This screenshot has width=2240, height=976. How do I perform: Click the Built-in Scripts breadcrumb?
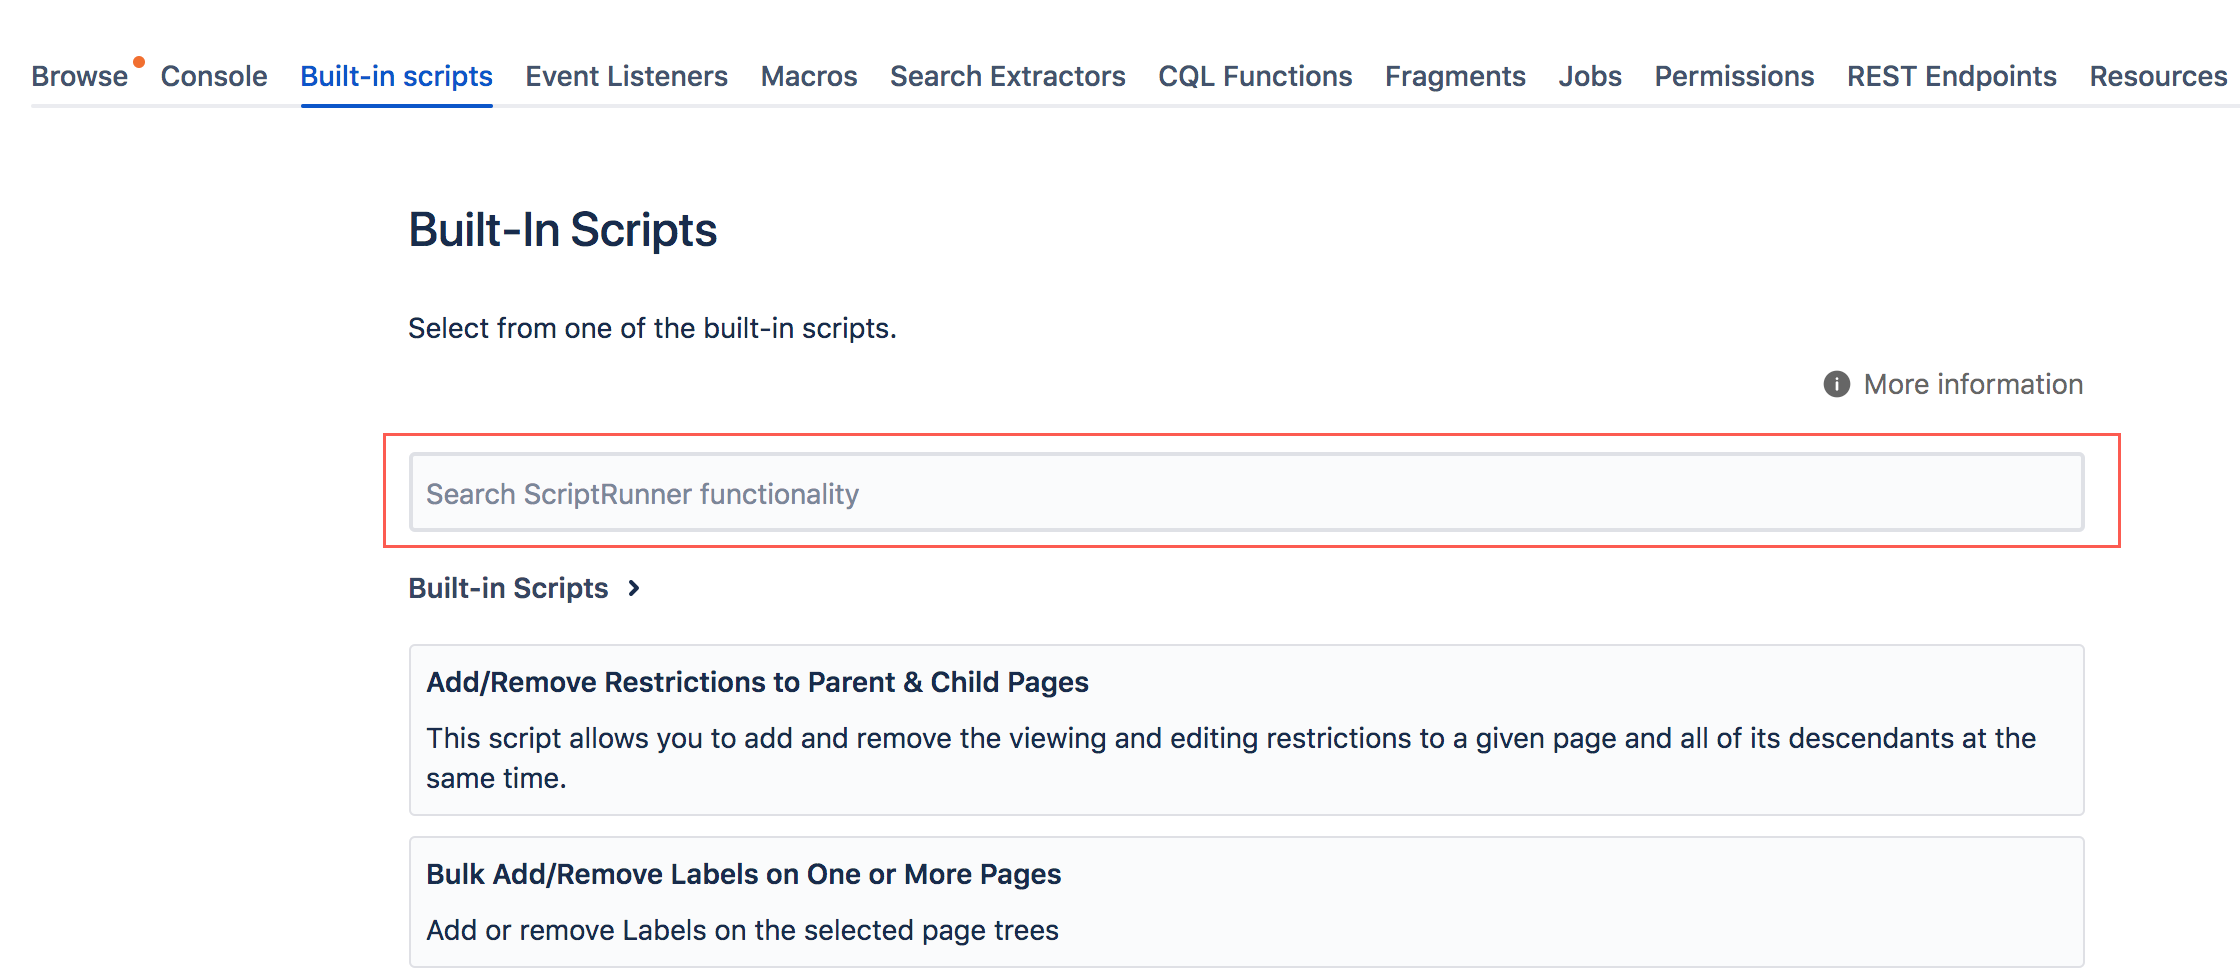tap(508, 588)
